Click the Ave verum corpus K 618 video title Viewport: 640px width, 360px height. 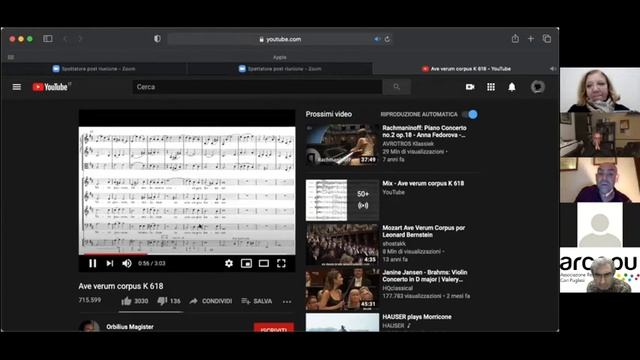point(121,286)
